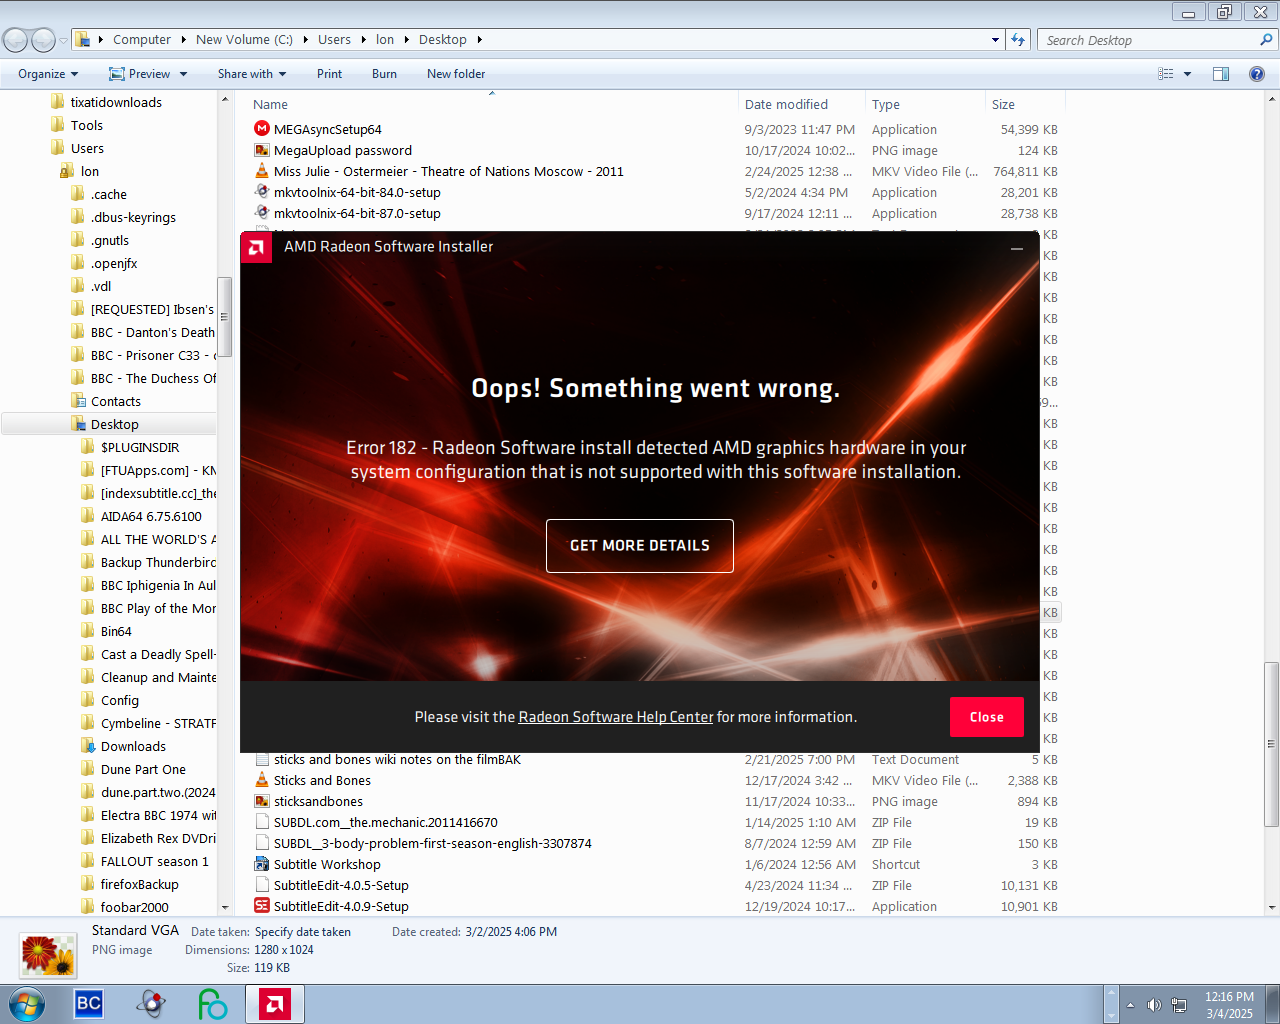
Task: Click the address bar refresh icon
Action: (x=1018, y=40)
